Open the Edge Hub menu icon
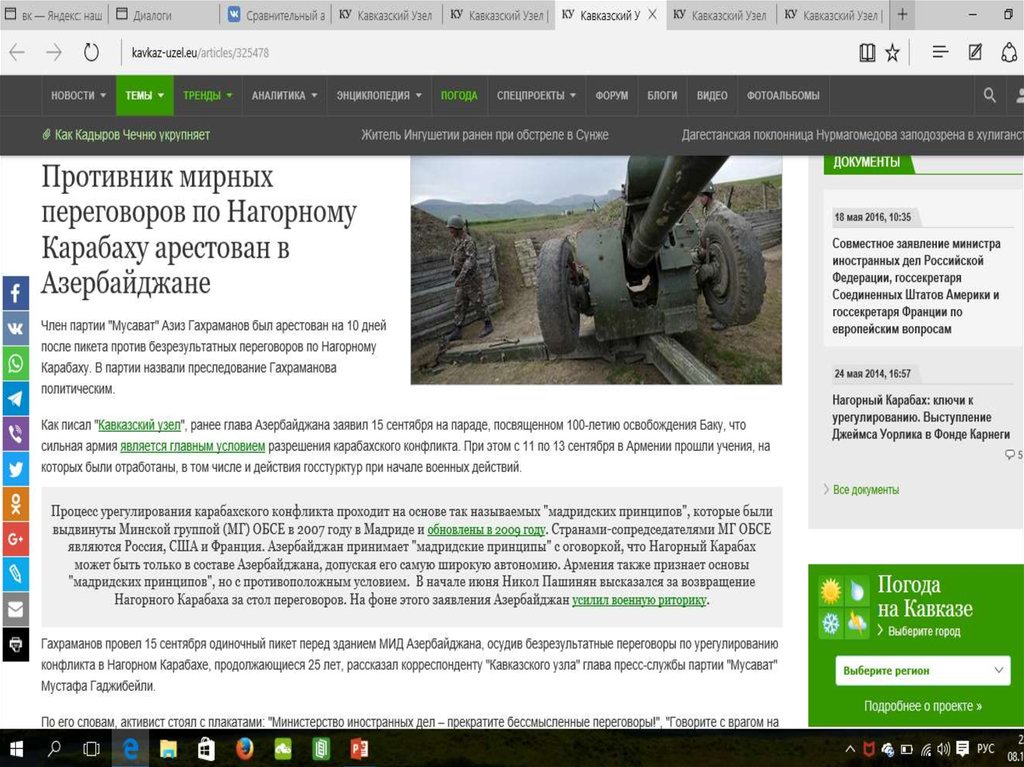1024x767 pixels. click(x=940, y=52)
